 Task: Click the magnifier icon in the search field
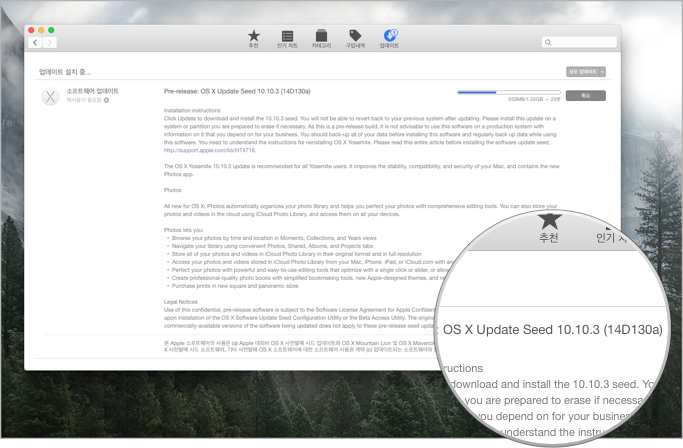coord(548,42)
